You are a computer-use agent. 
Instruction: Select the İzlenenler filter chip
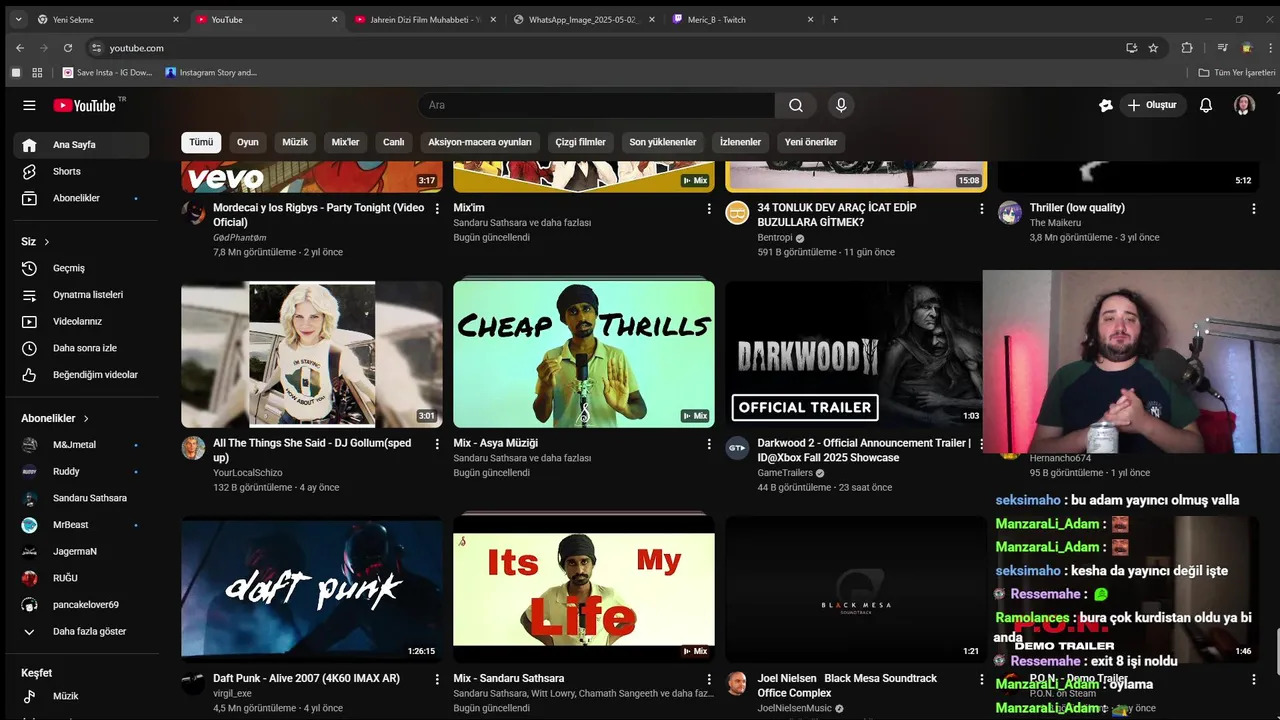[x=740, y=142]
